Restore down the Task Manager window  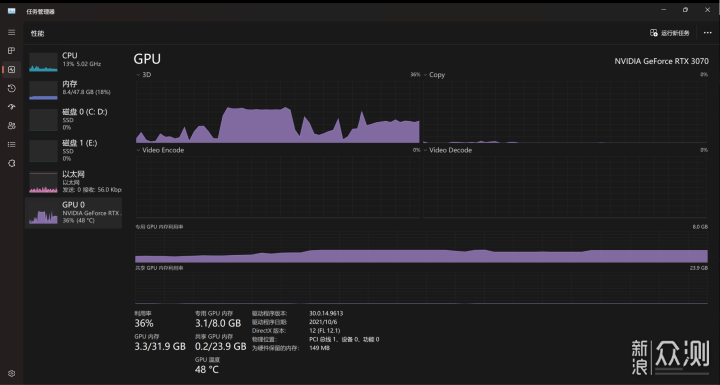pyautogui.click(x=685, y=10)
